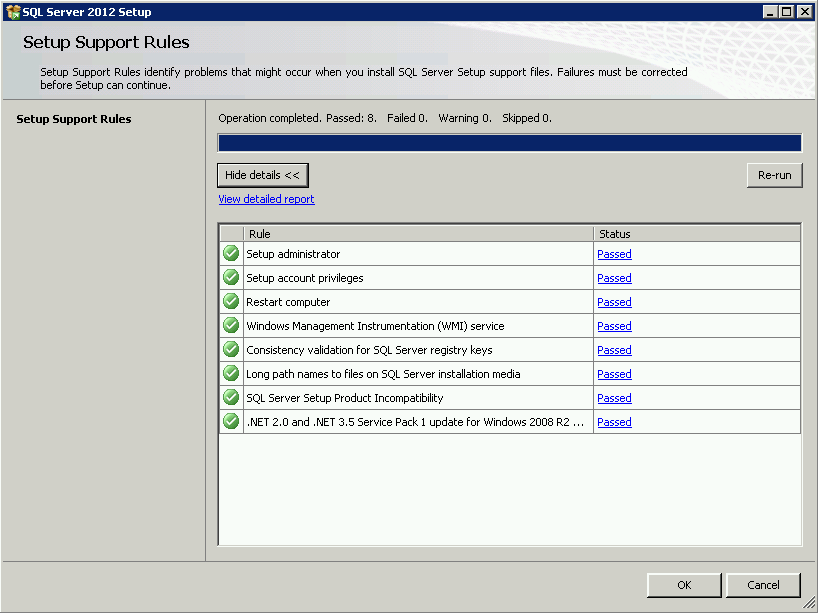This screenshot has height=613, width=818.
Task: Click check icon for Product Incompatibility rule
Action: [x=231, y=398]
